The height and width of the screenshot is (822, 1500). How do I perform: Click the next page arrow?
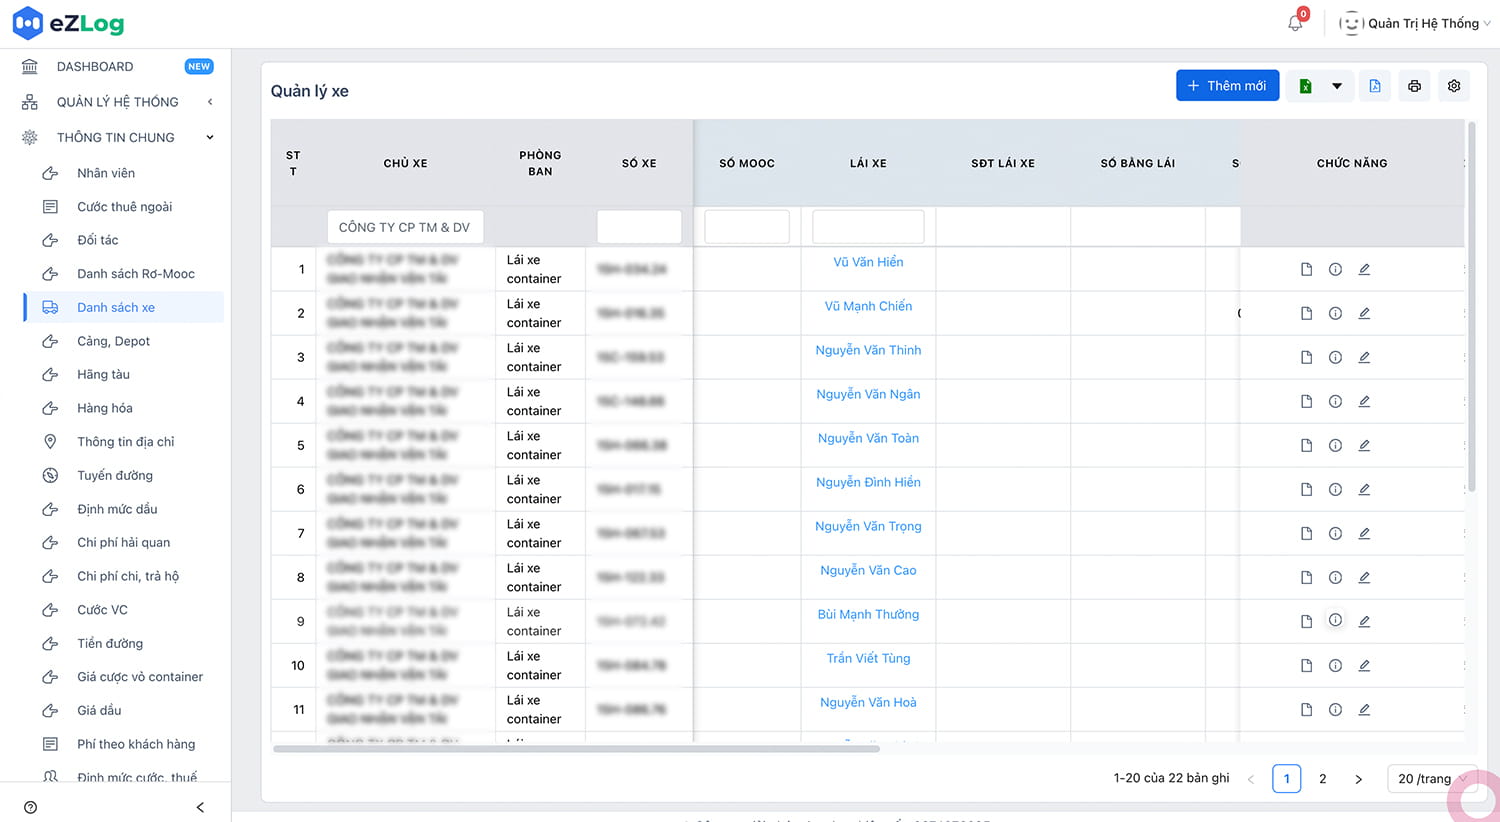(x=1358, y=779)
